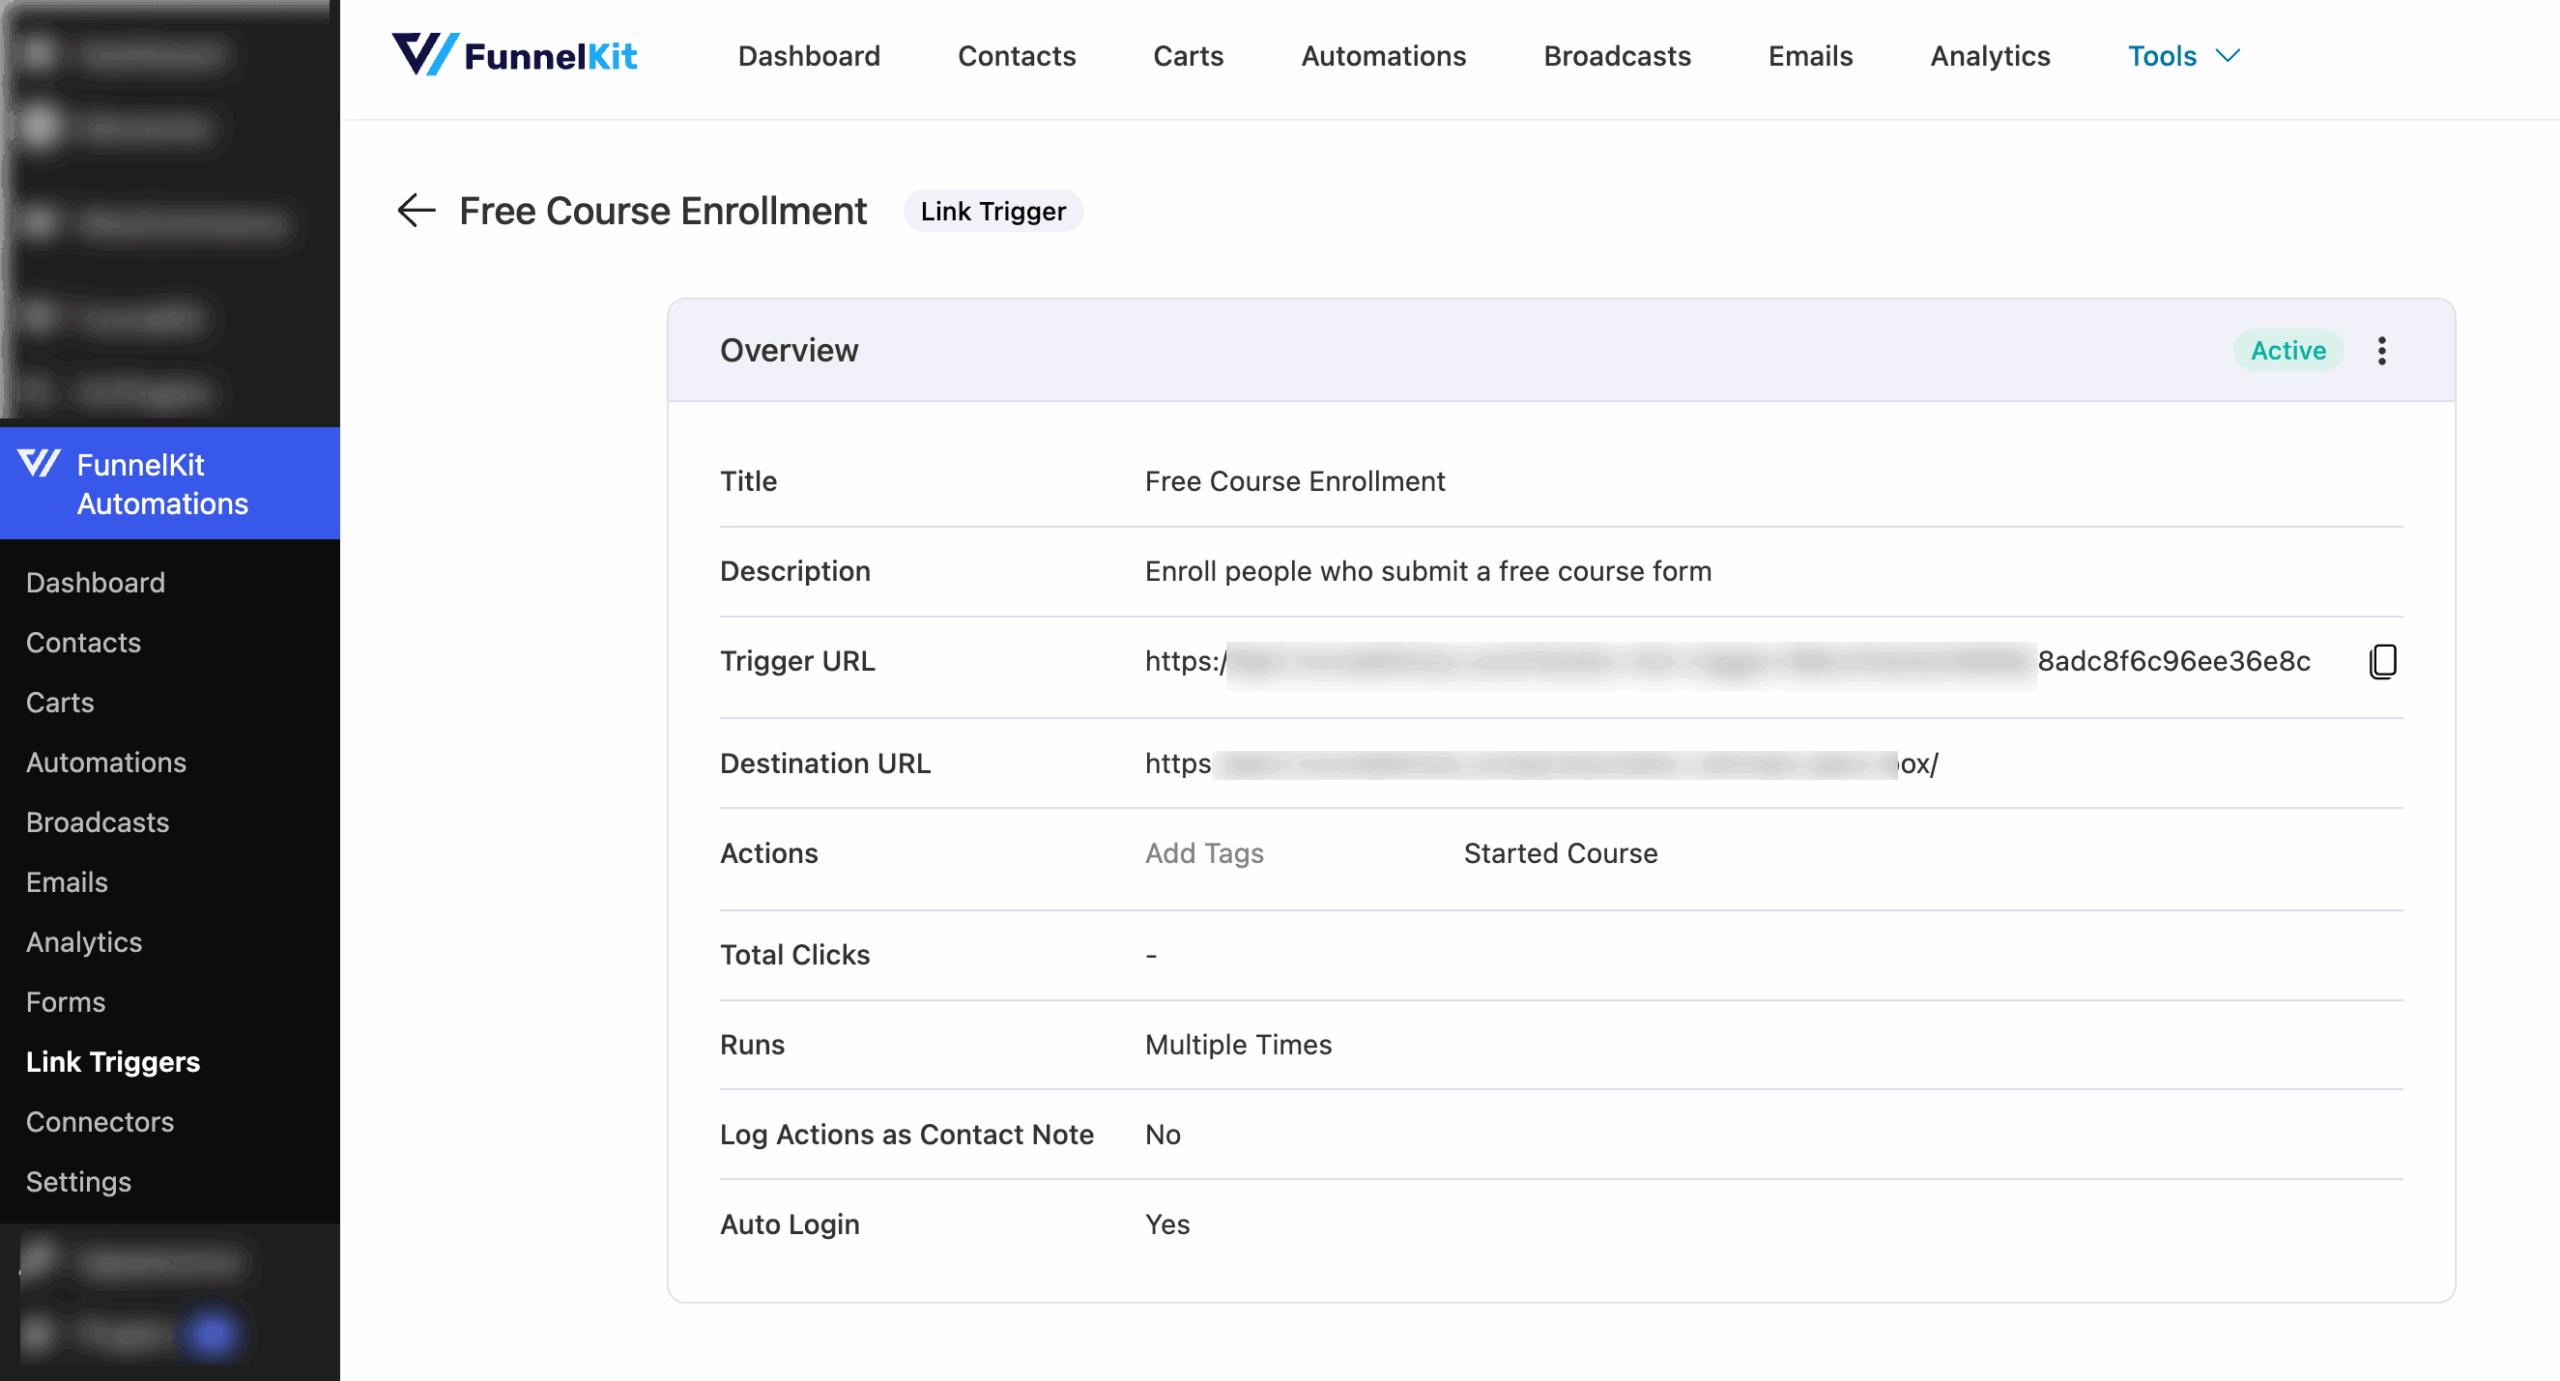Click the Started Course tag action
Image resolution: width=2560 pixels, height=1381 pixels.
[x=1560, y=853]
